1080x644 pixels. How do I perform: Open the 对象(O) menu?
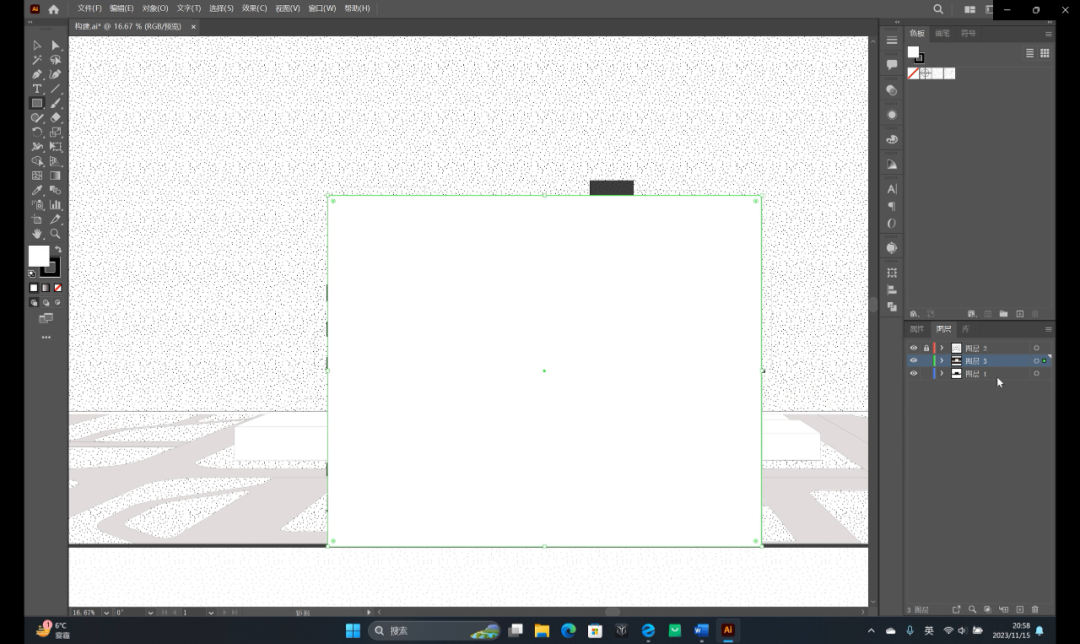point(155,8)
